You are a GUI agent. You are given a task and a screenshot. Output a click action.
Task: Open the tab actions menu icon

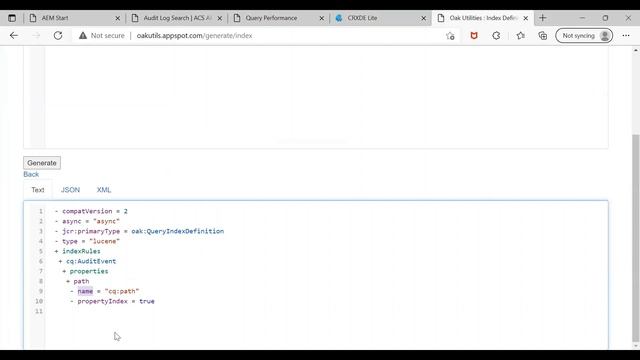[12, 18]
